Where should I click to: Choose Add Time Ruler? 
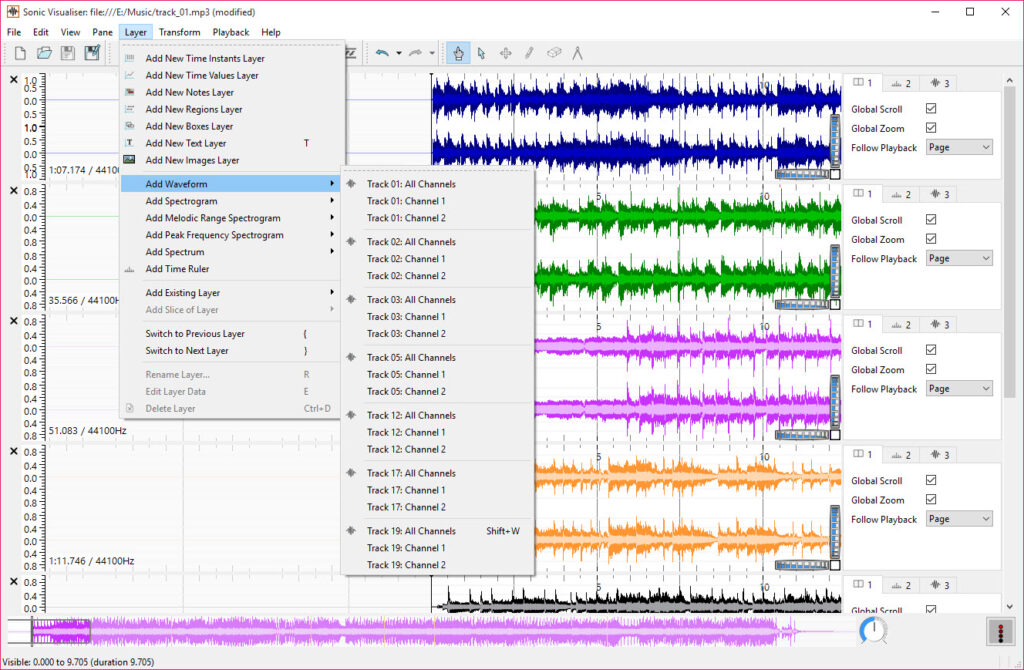coord(231,269)
